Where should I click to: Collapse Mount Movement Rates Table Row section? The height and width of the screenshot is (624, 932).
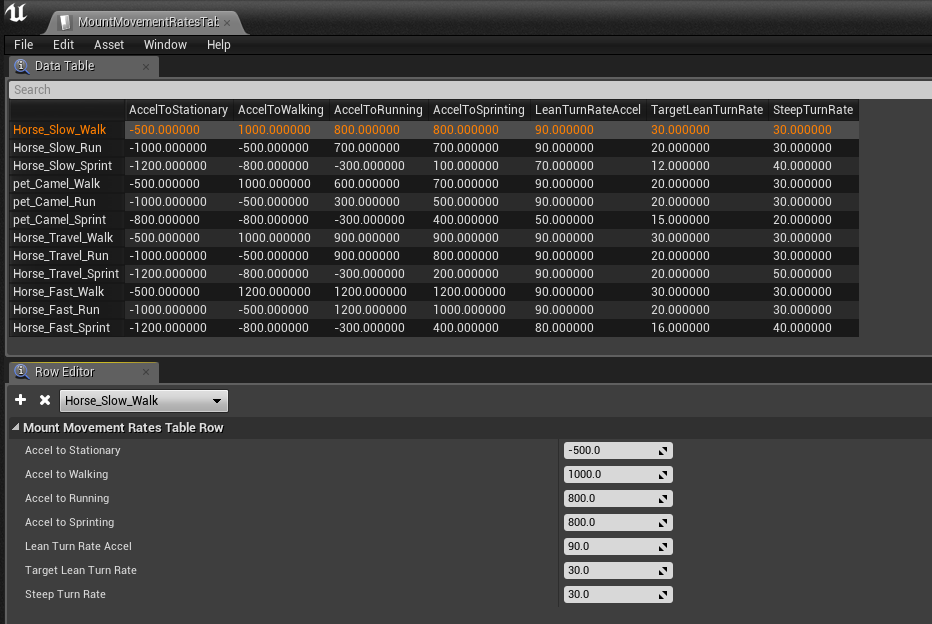point(16,428)
